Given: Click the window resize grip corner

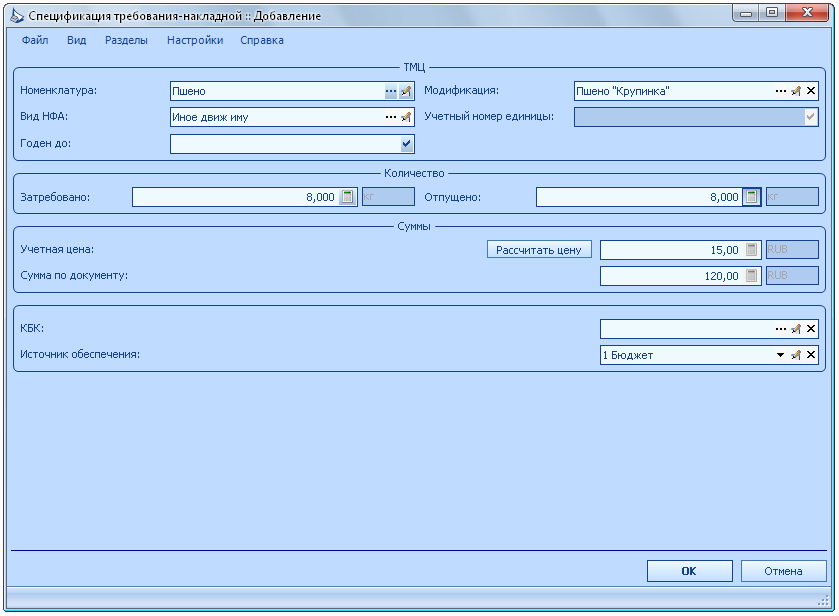Looking at the screenshot, I should point(823,601).
